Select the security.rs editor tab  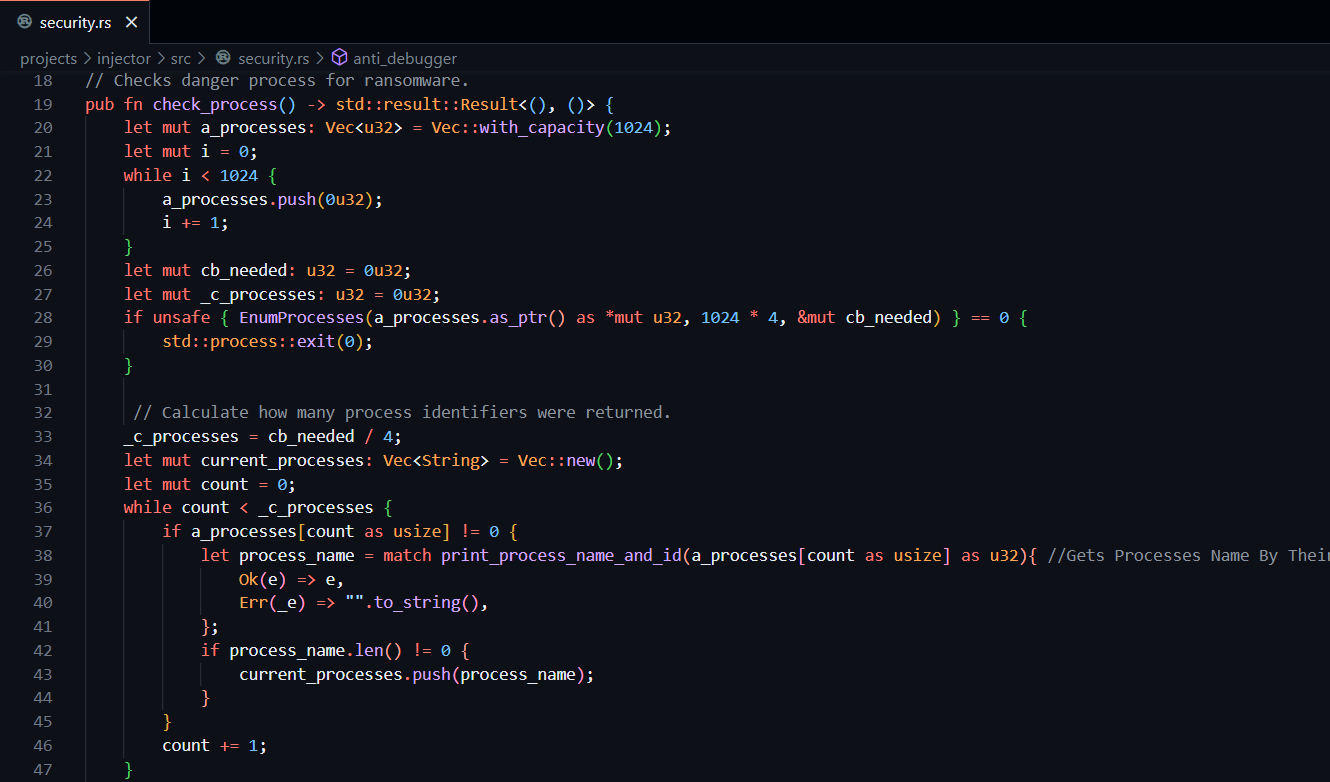76,21
